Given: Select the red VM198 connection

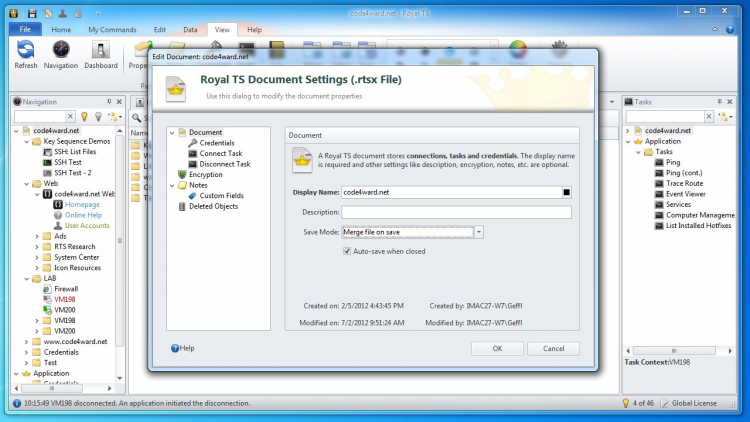Looking at the screenshot, I should coord(65,299).
